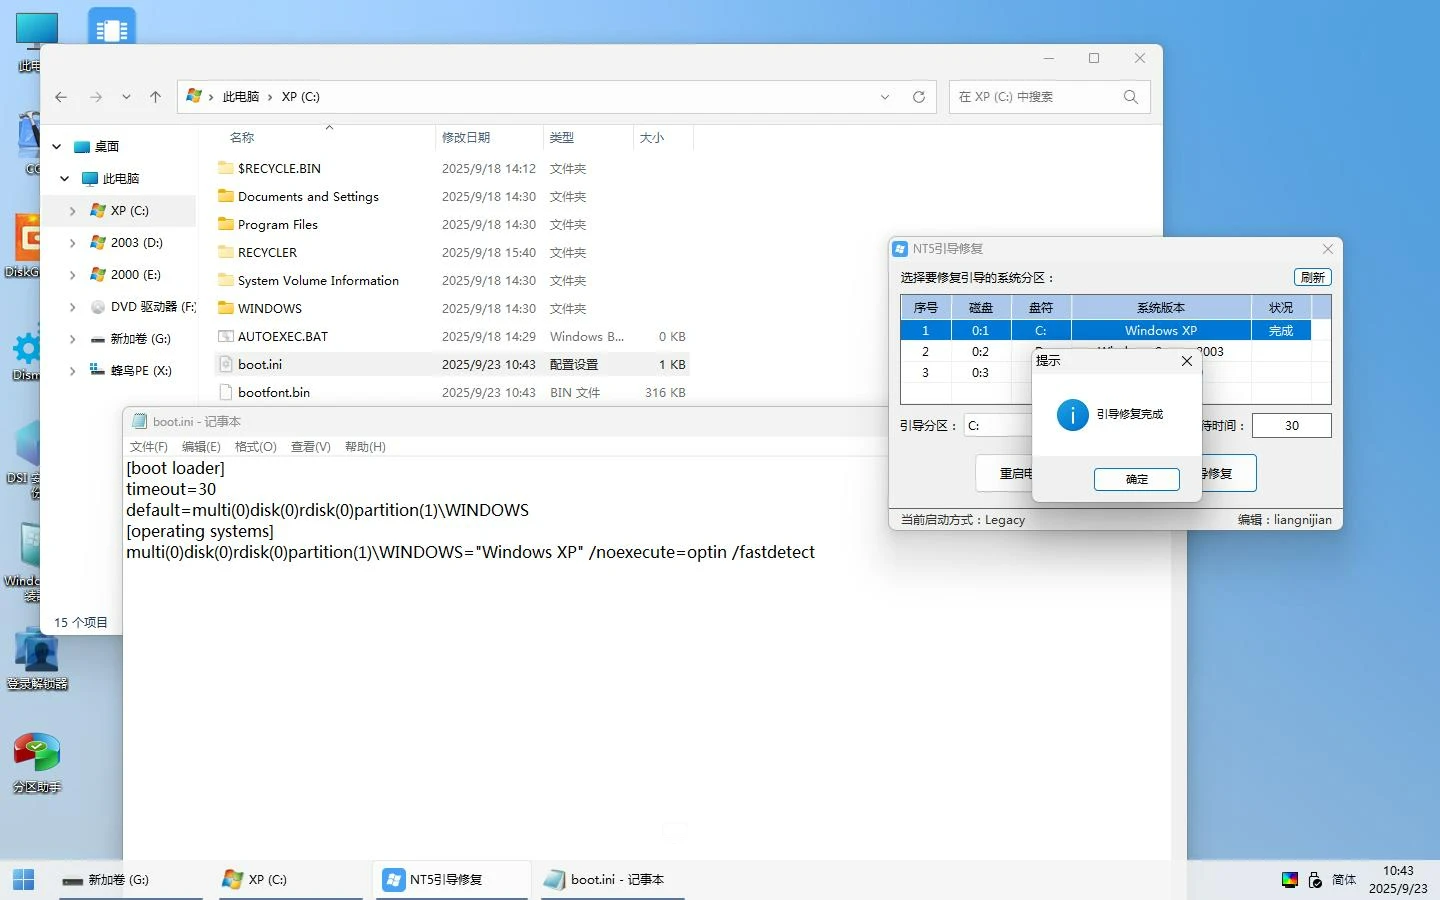1440x900 pixels.
Task: Select the WINDOWS folder
Action: coord(270,309)
